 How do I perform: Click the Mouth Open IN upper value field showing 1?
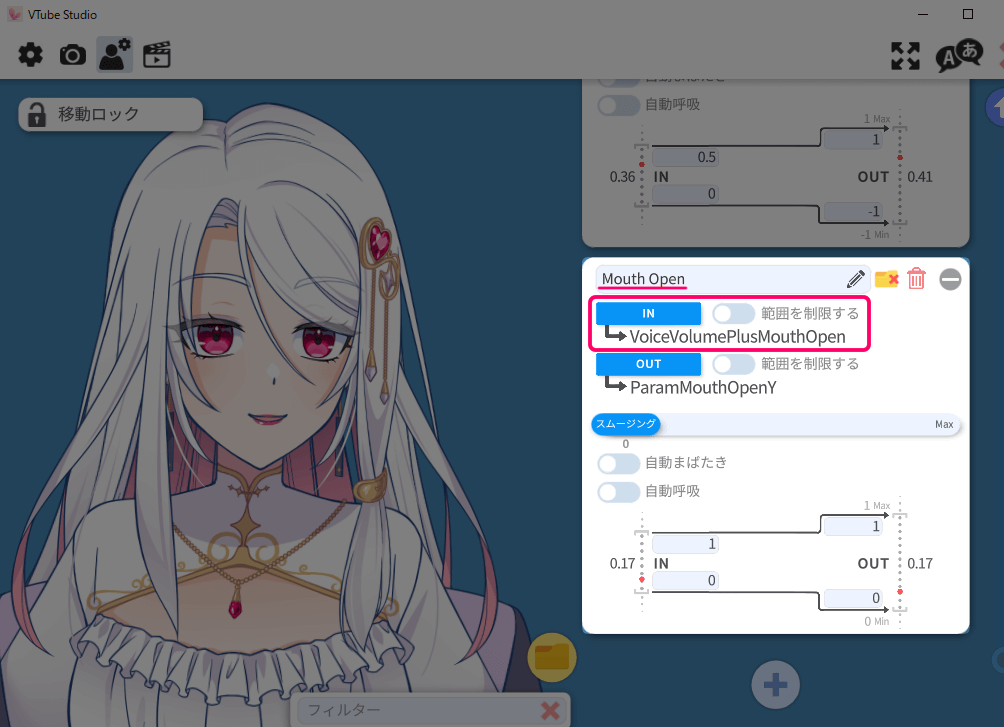coord(685,544)
